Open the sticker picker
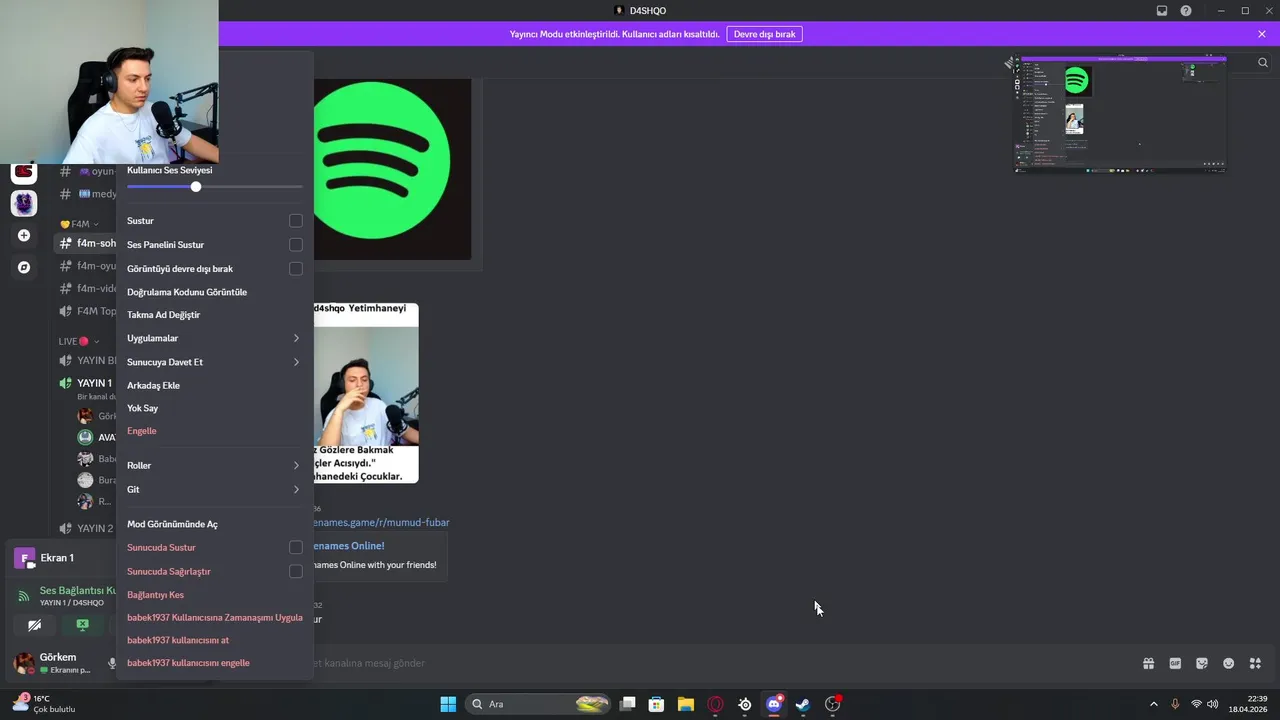Screen dimensions: 1280x720 [x=1202, y=663]
